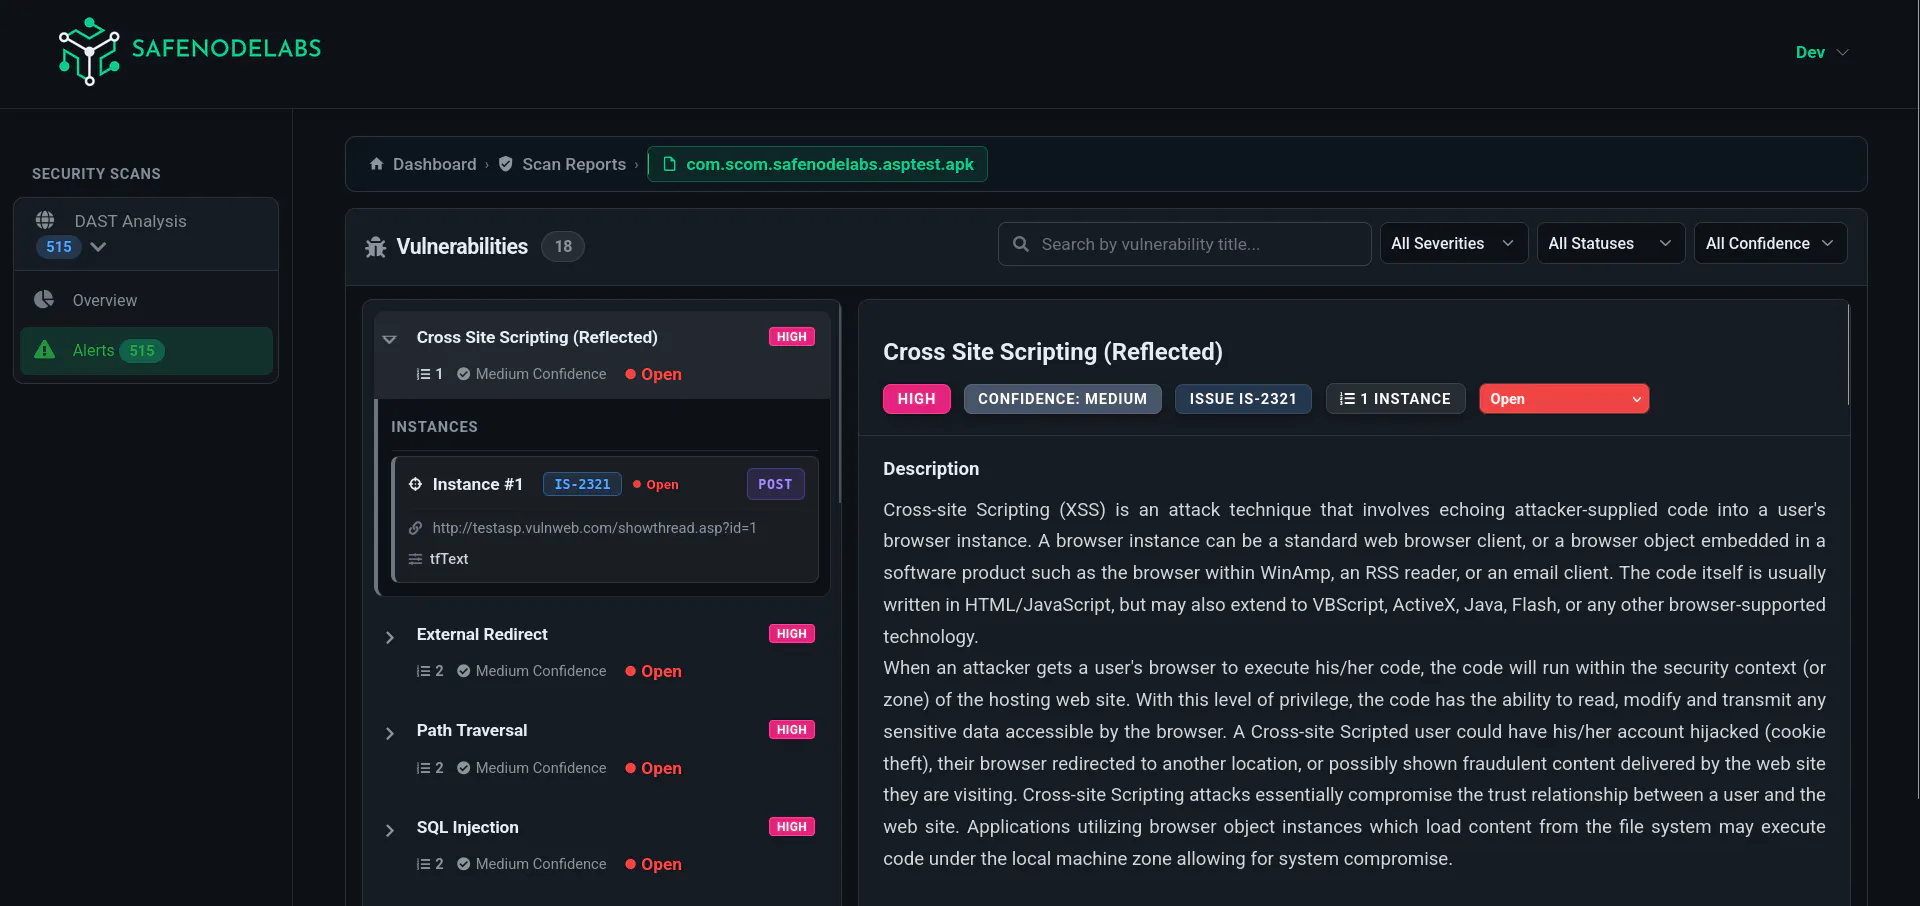Viewport: 1920px width, 906px height.
Task: Click the ISSUE IS-2321 tag
Action: 1242,399
